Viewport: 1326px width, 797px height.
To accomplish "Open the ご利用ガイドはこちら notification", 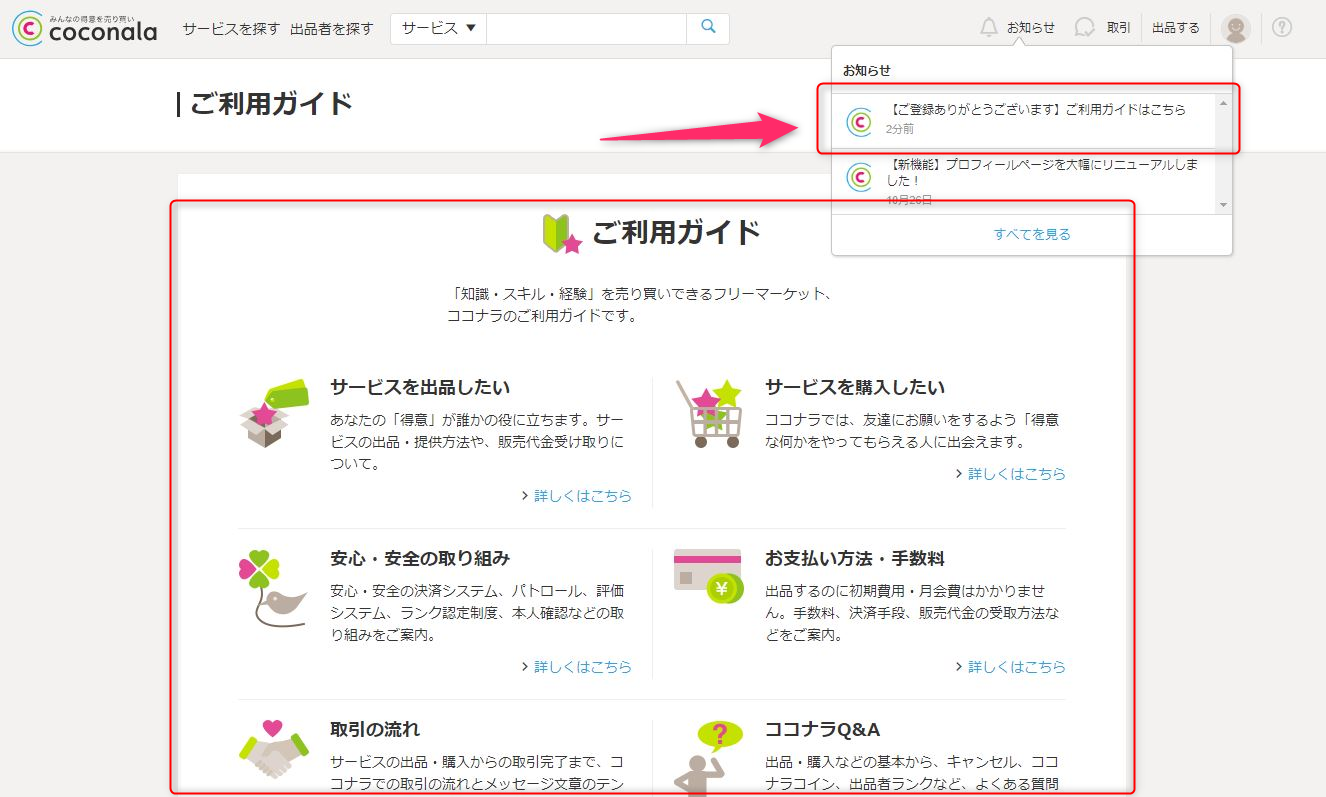I will point(1024,120).
